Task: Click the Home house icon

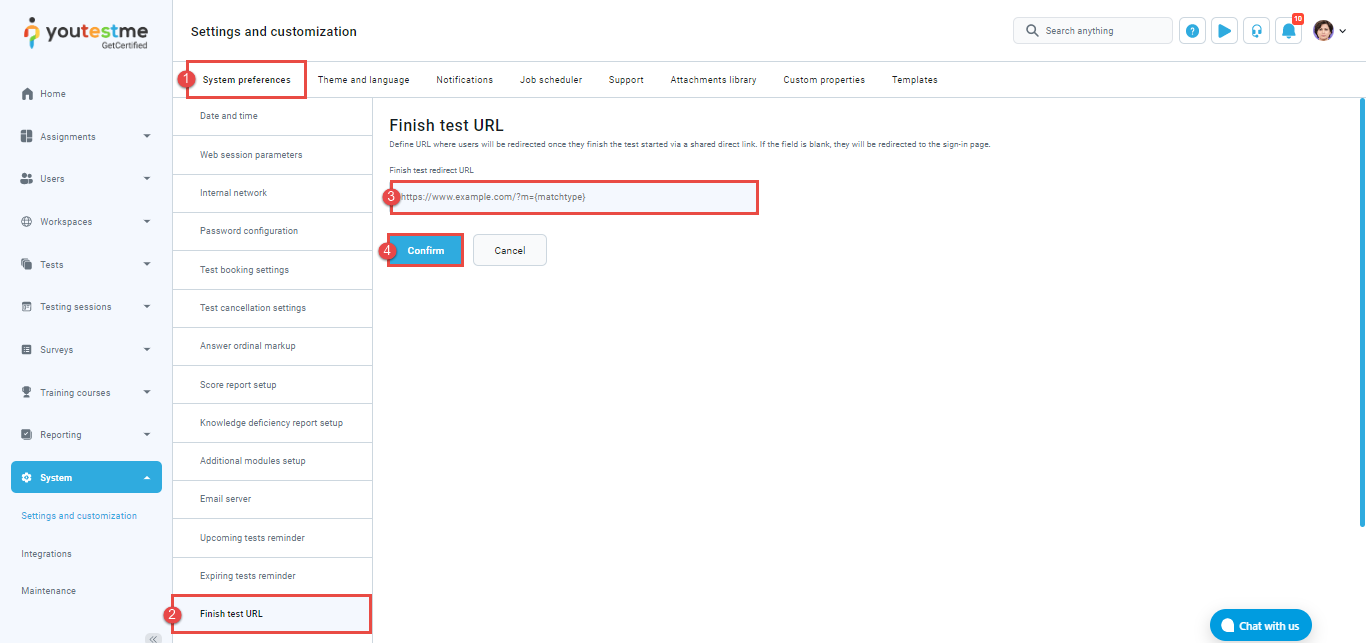Action: click(28, 94)
